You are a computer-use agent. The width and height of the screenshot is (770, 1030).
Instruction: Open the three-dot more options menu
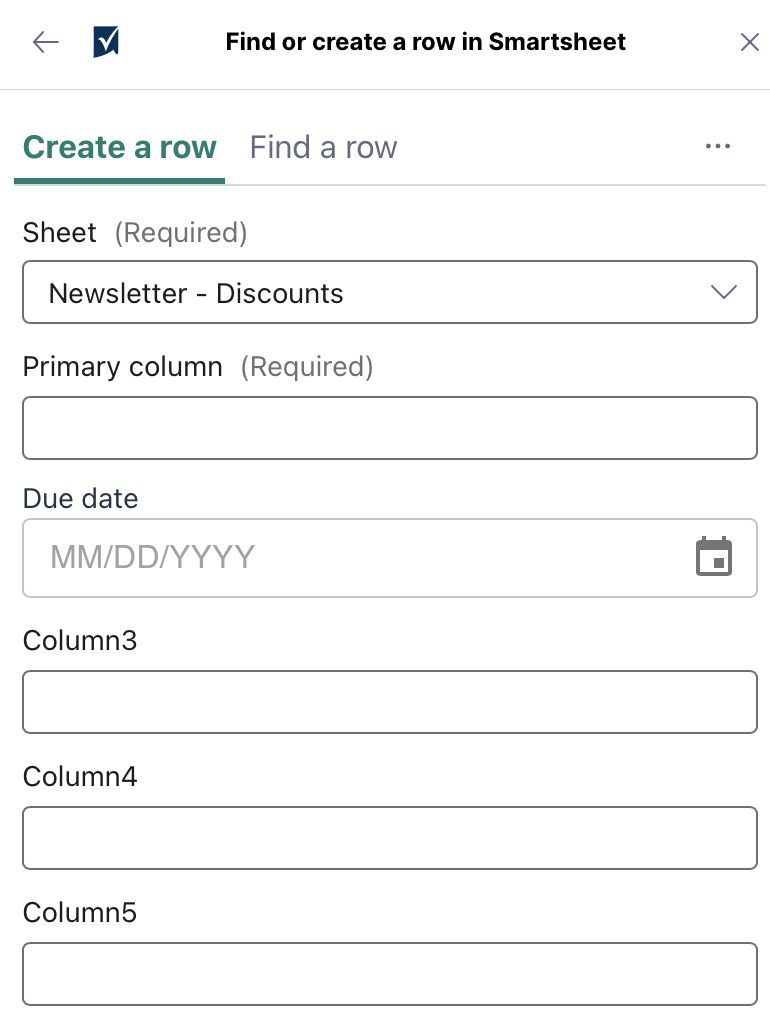[x=717, y=146]
